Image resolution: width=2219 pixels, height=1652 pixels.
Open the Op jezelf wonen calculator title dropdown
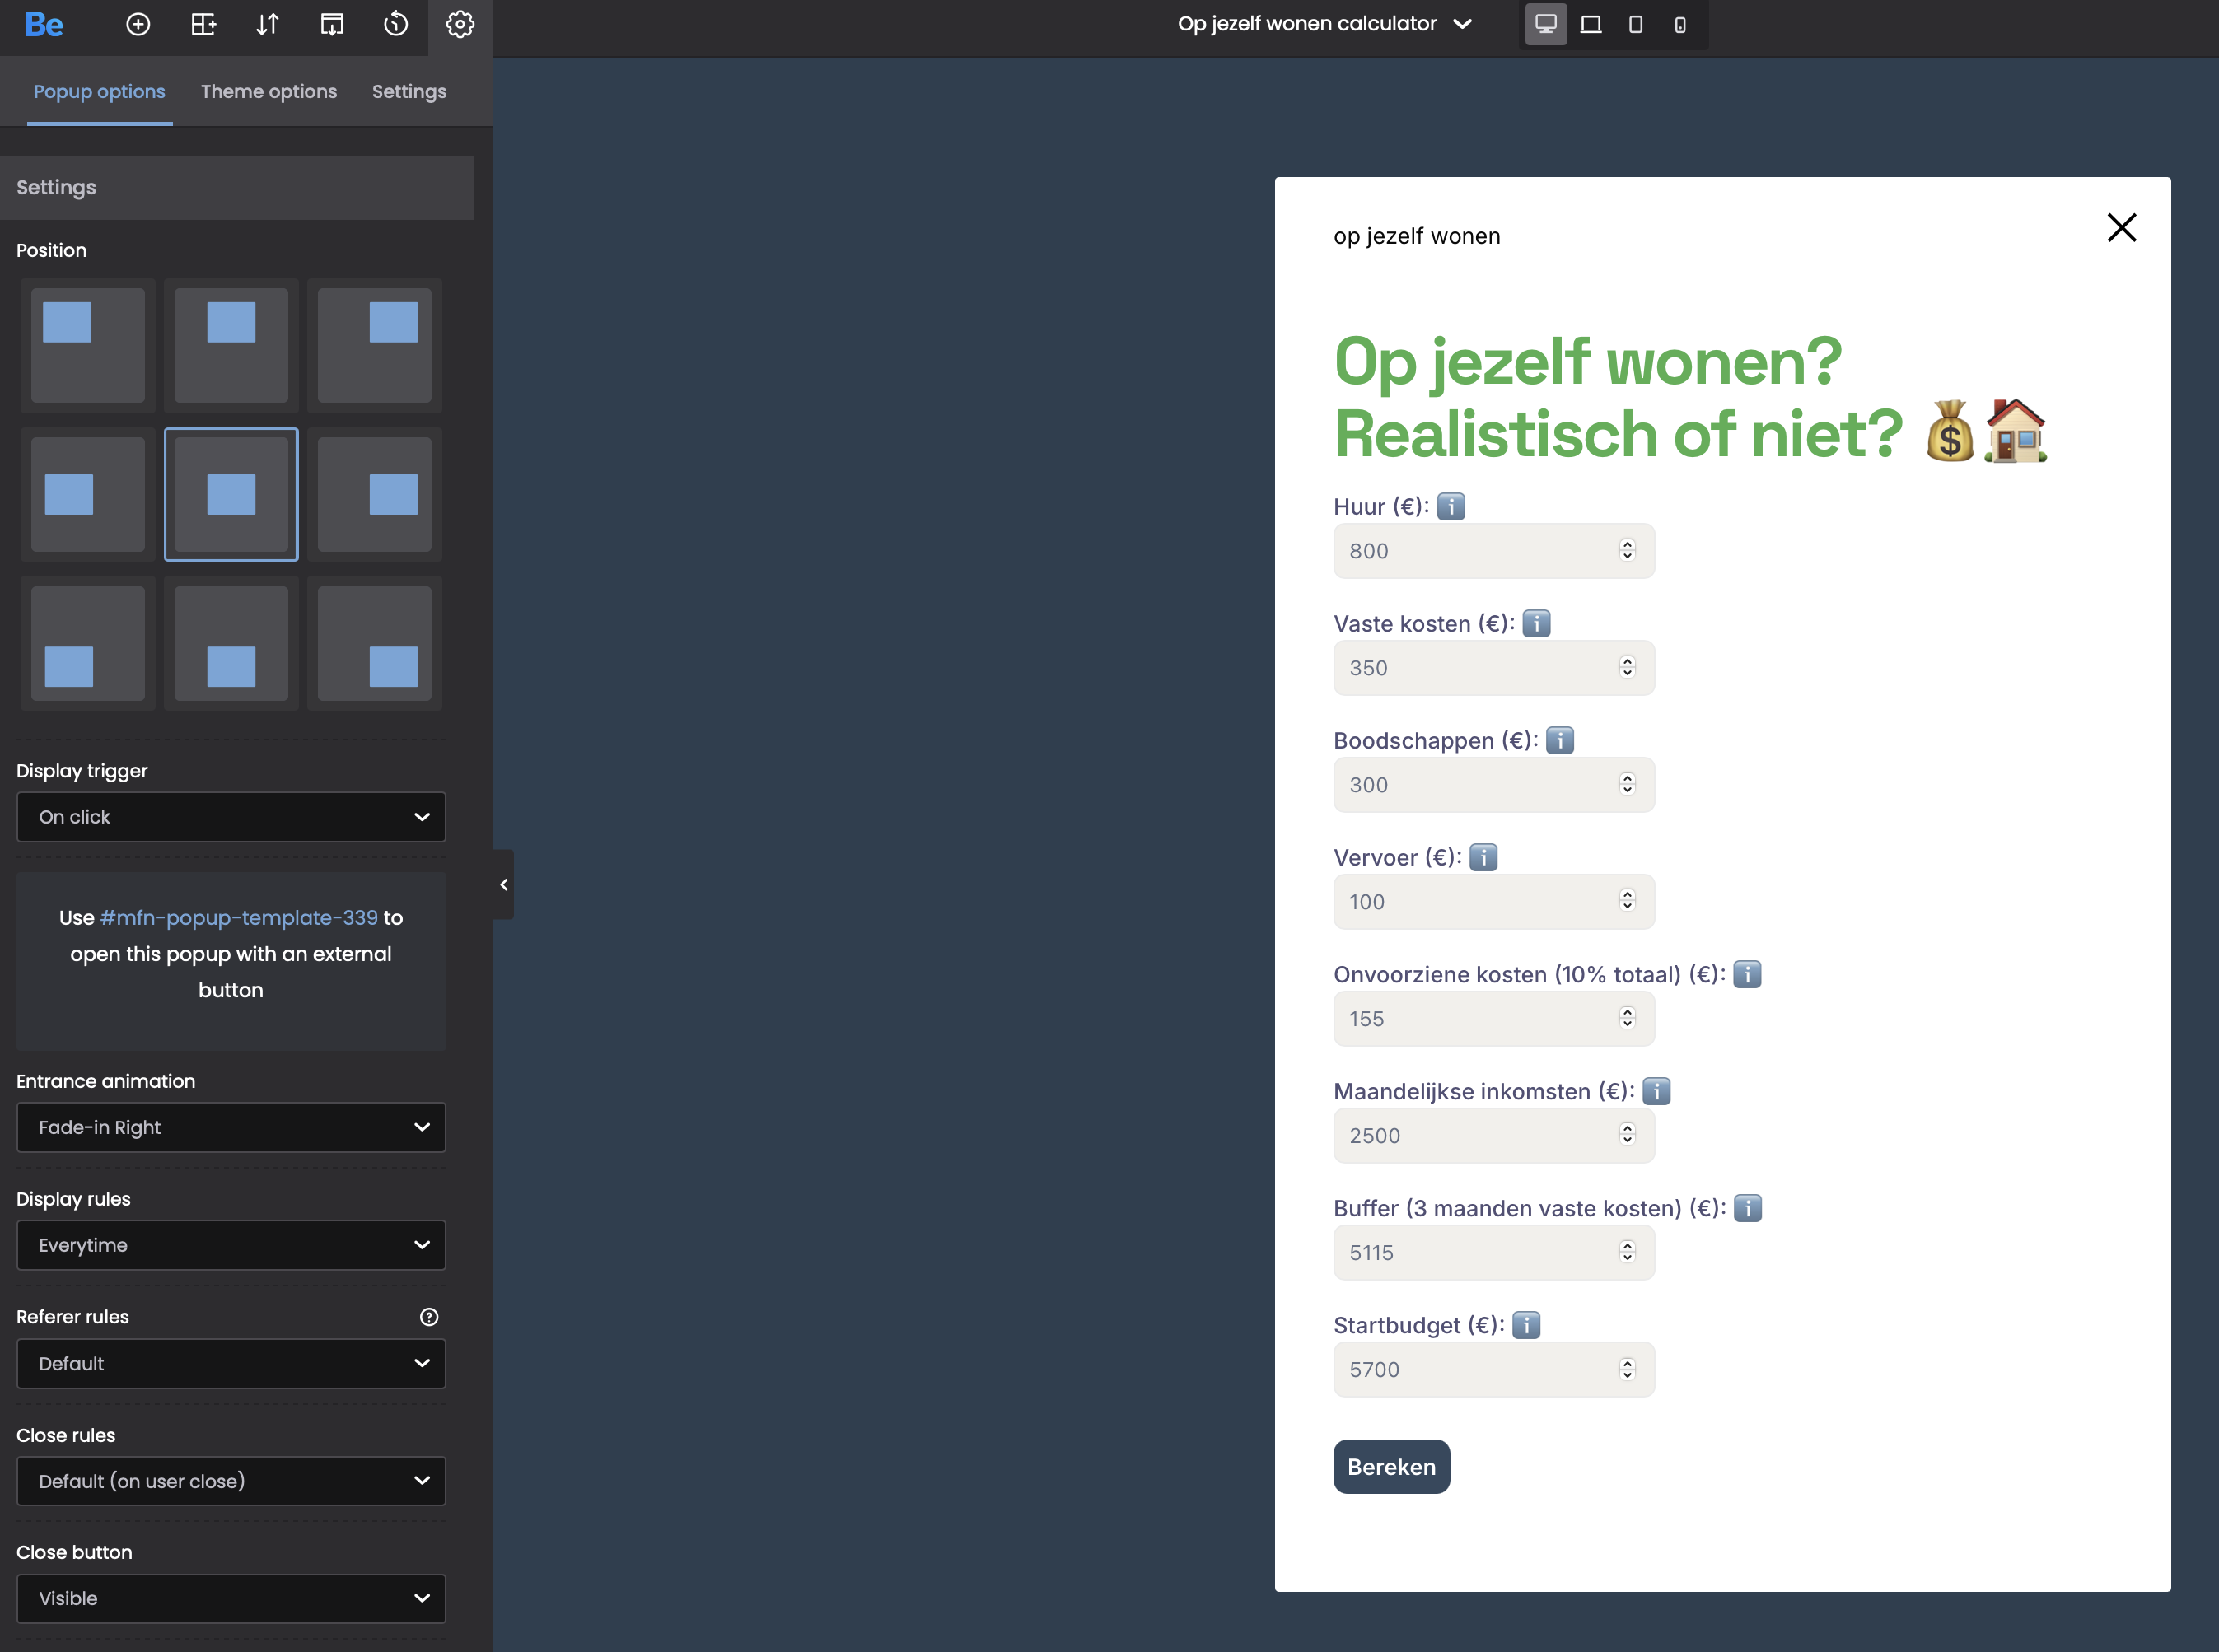(1324, 24)
